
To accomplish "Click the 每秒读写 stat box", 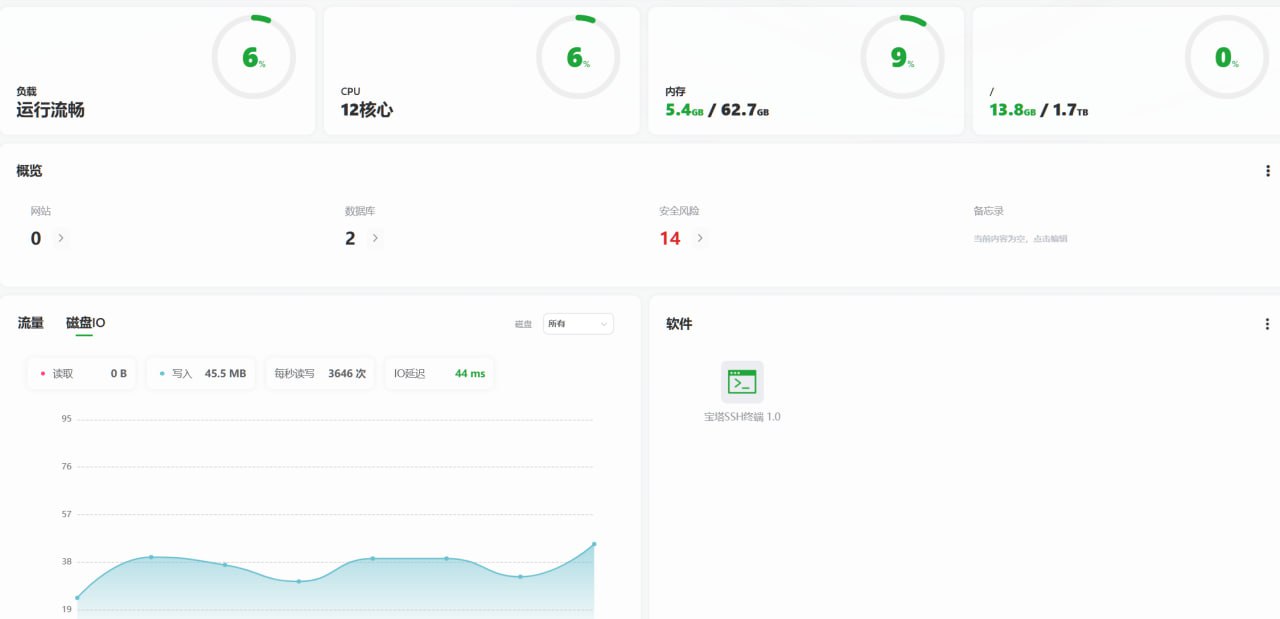I will [x=320, y=374].
